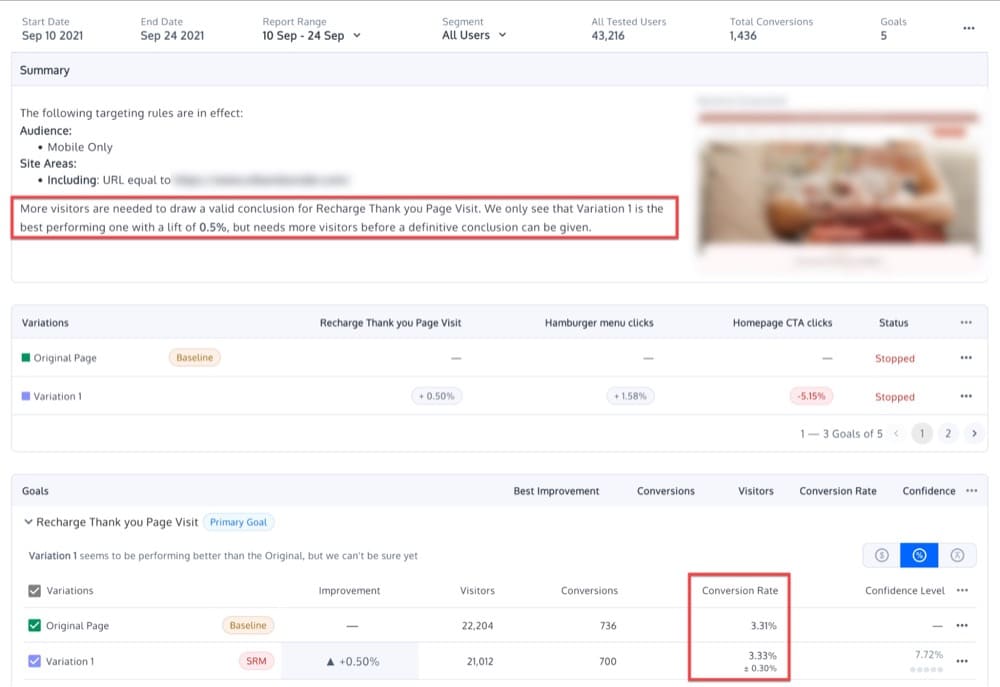Click the Total Conversions 1,436 value
Viewport: 1000px width, 687px height.
point(743,36)
